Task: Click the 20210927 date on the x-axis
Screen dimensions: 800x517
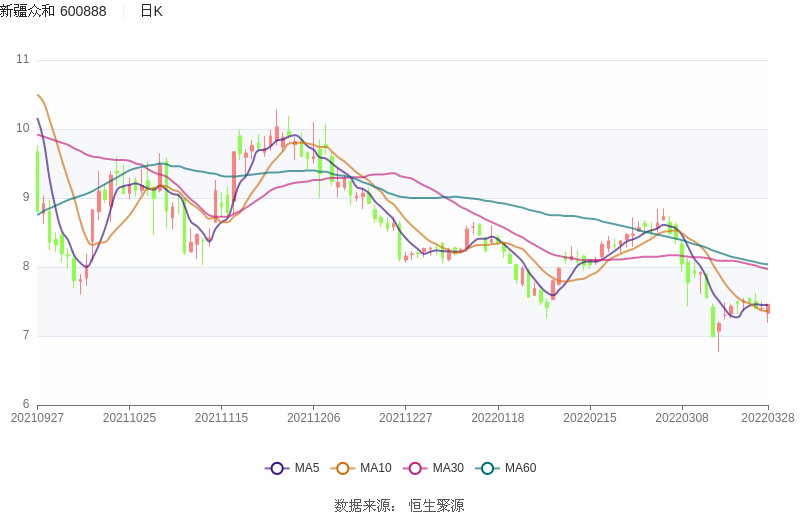Action: click(x=37, y=418)
